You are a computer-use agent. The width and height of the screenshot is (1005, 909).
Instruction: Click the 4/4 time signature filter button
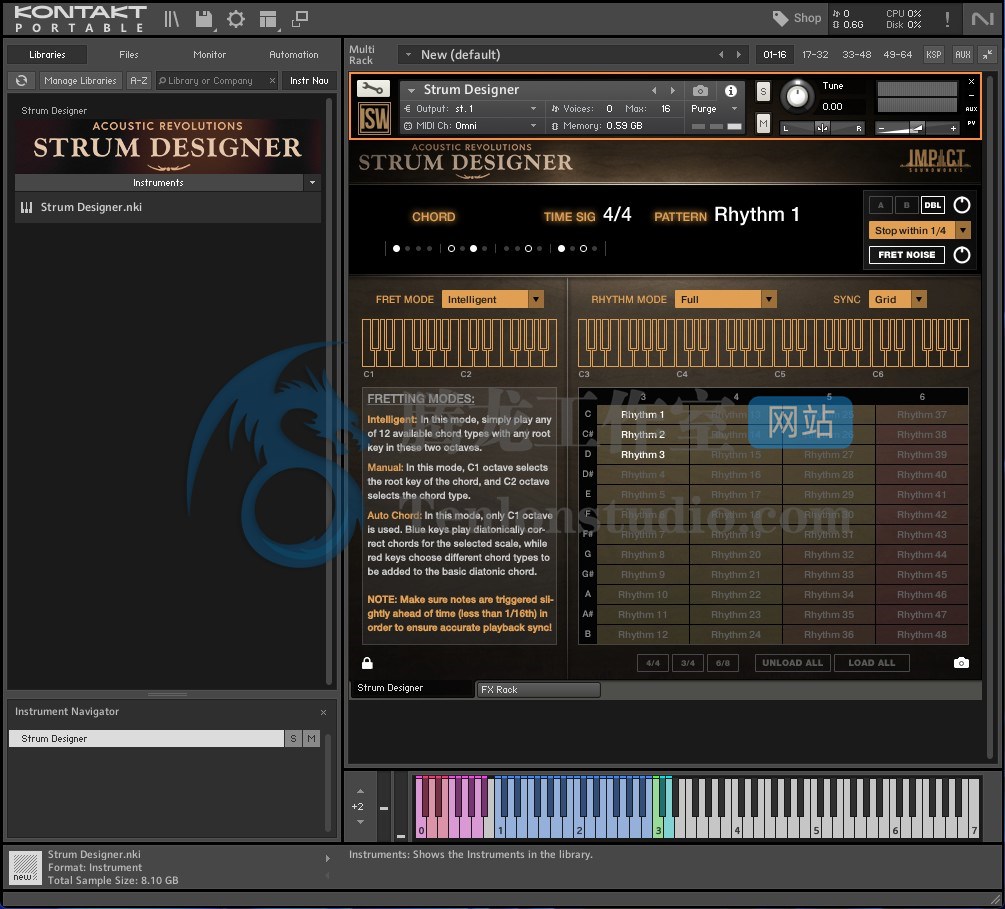coord(652,663)
